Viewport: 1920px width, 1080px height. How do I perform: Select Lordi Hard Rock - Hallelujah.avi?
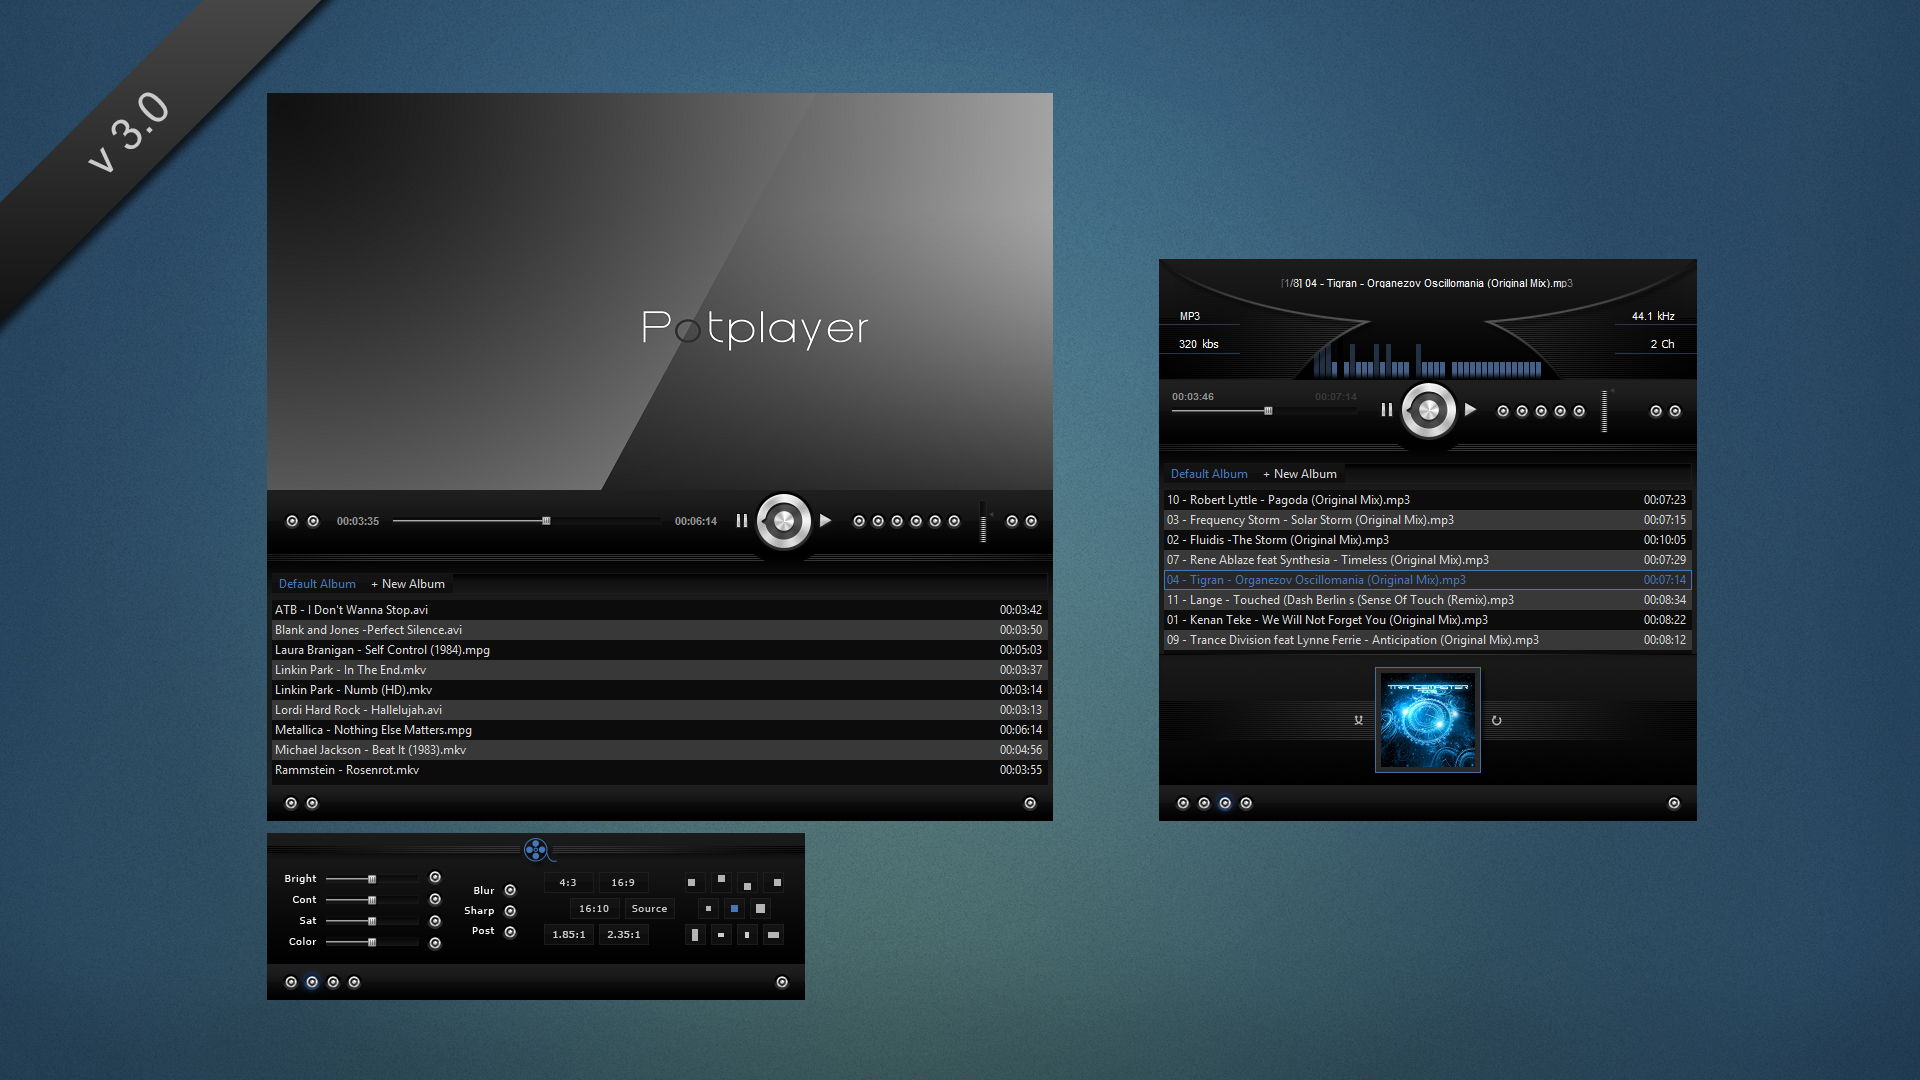tap(658, 710)
